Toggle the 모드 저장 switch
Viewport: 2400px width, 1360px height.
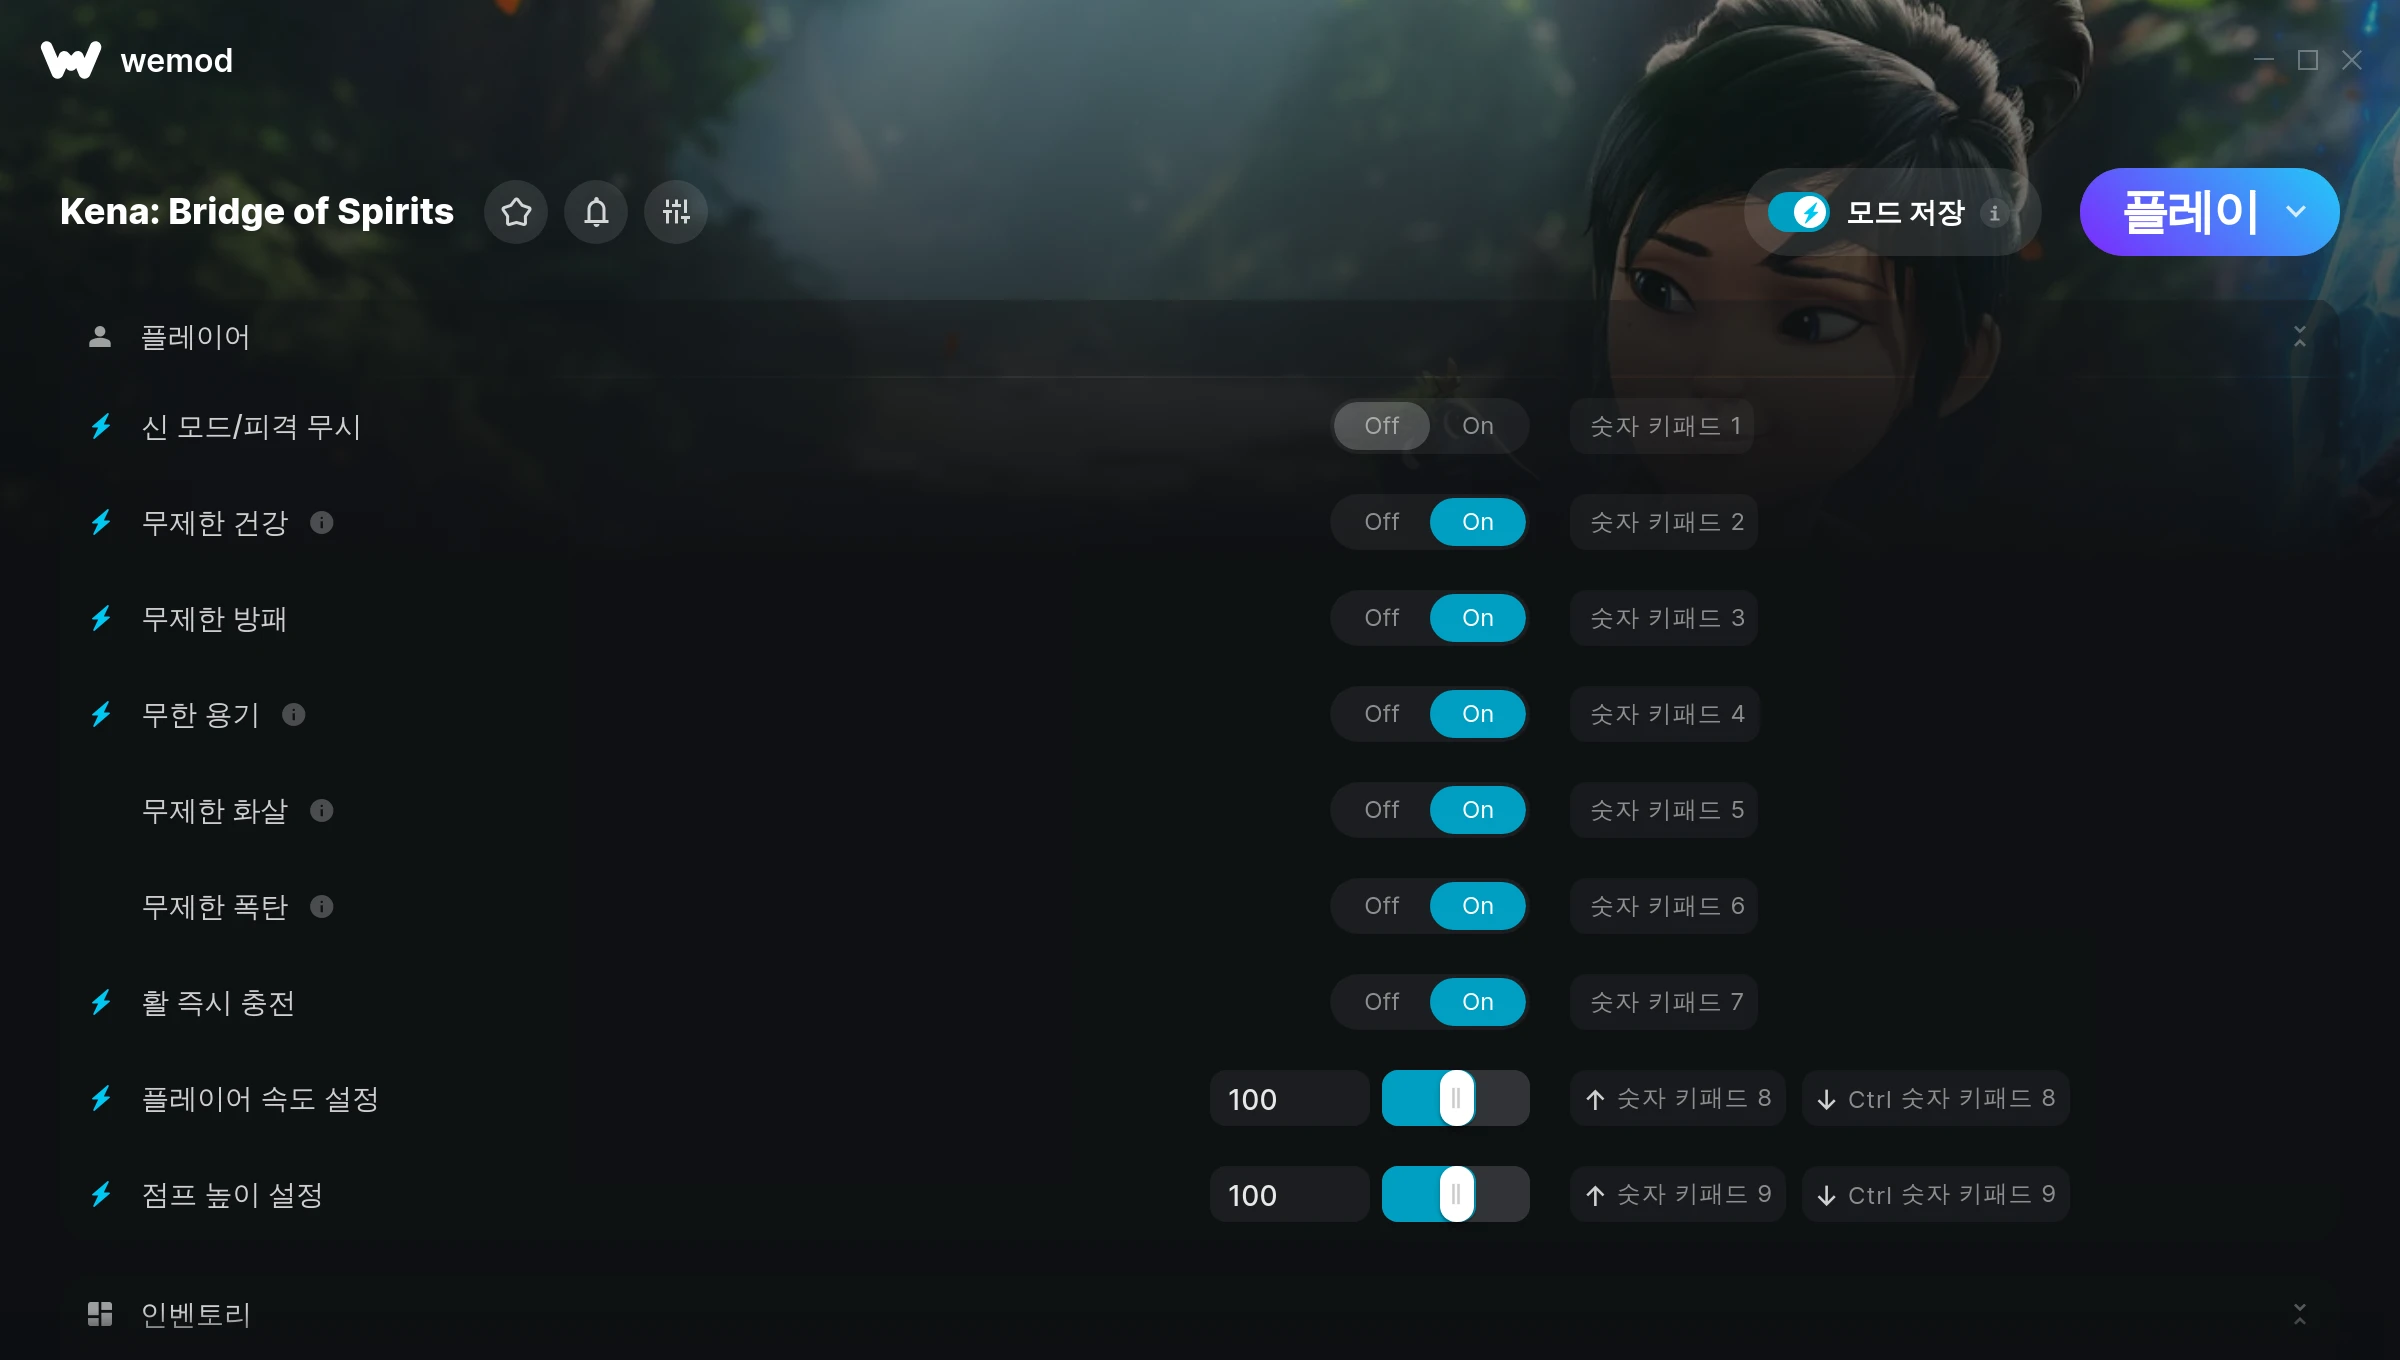point(1798,212)
